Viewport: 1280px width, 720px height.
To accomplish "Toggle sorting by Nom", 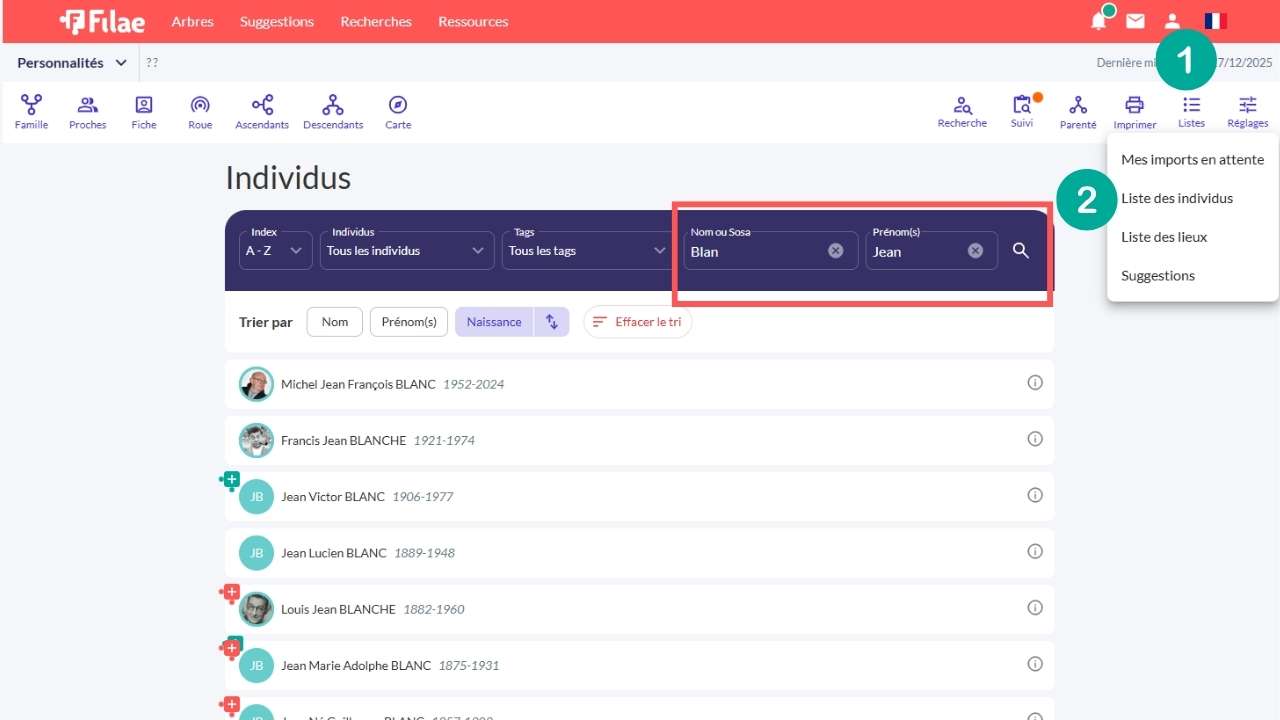I will [x=335, y=322].
